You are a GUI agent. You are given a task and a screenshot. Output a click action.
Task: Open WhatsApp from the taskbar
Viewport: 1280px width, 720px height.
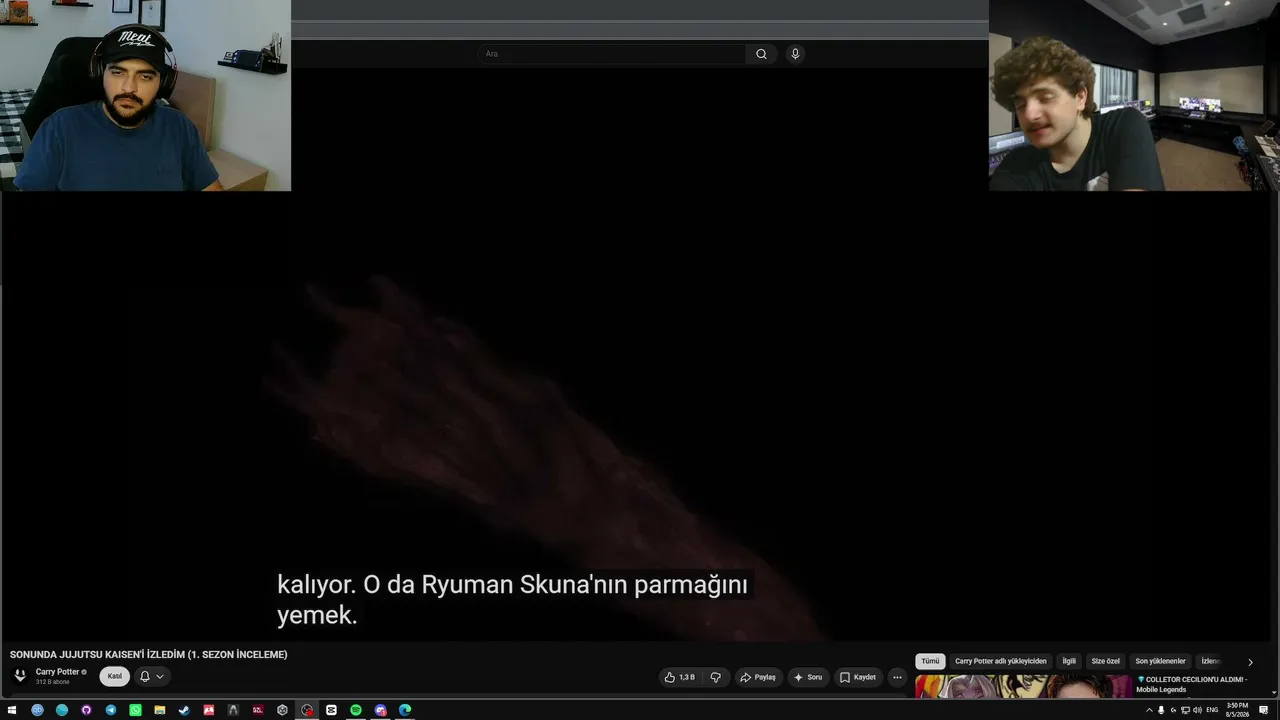pyautogui.click(x=135, y=710)
